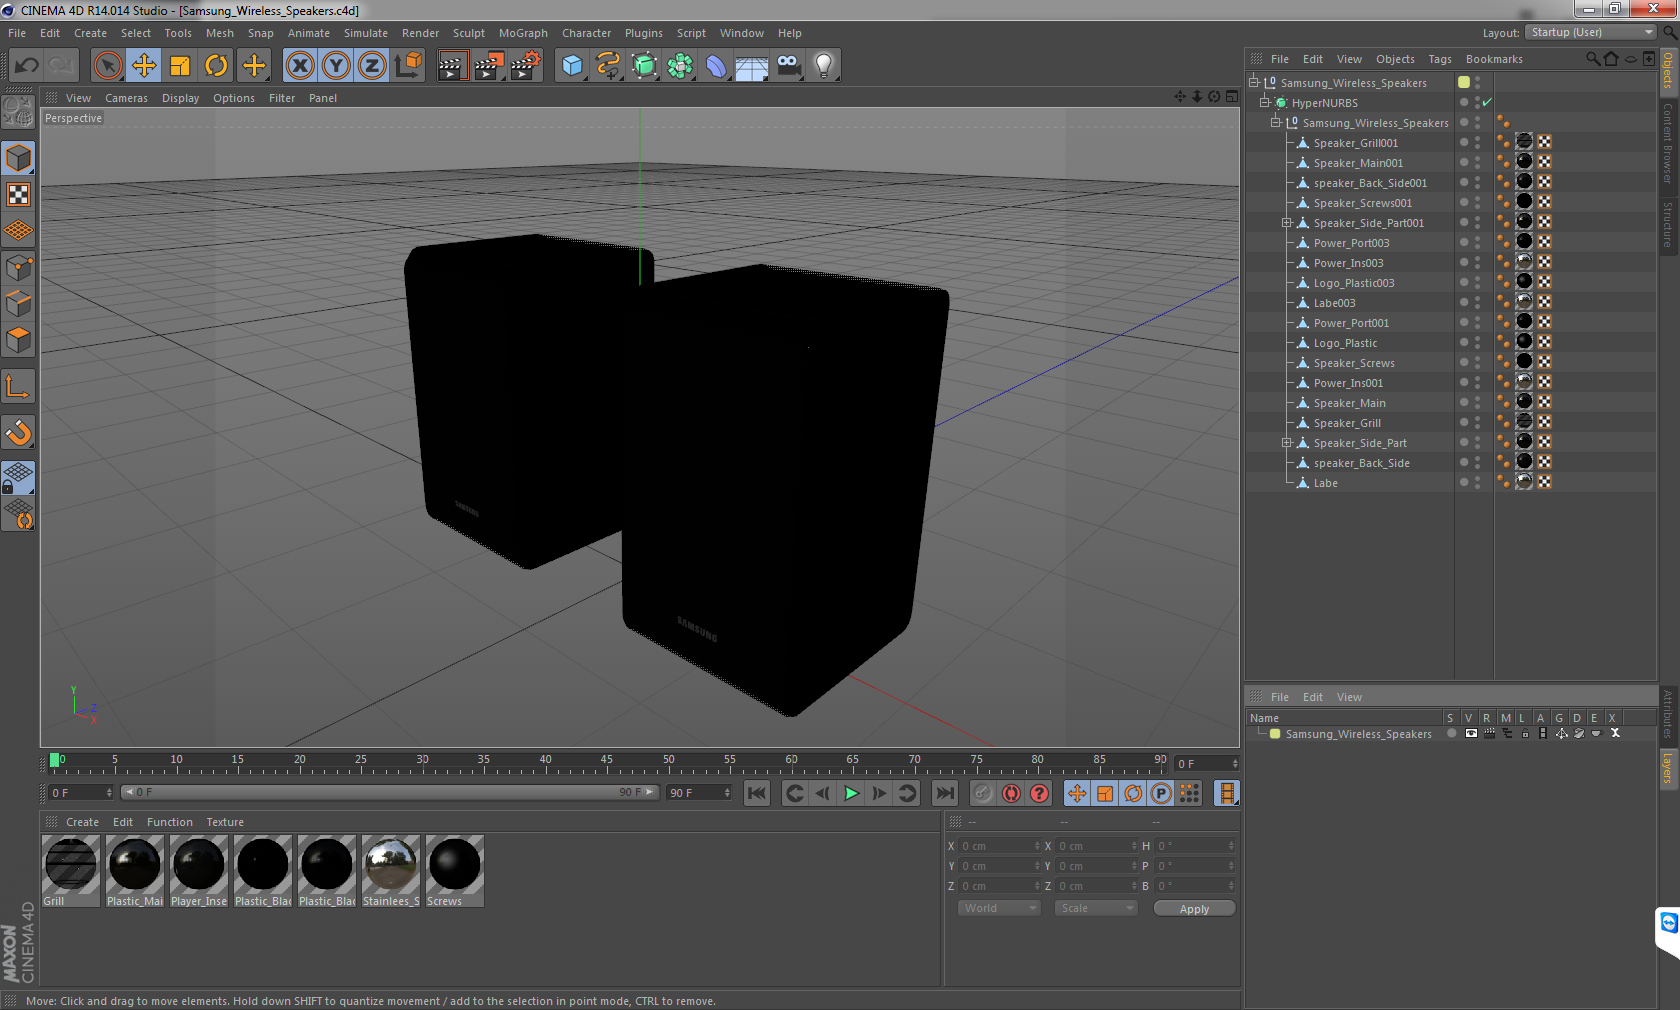Image resolution: width=1680 pixels, height=1010 pixels.
Task: Activate the Rotate tool
Action: click(216, 66)
